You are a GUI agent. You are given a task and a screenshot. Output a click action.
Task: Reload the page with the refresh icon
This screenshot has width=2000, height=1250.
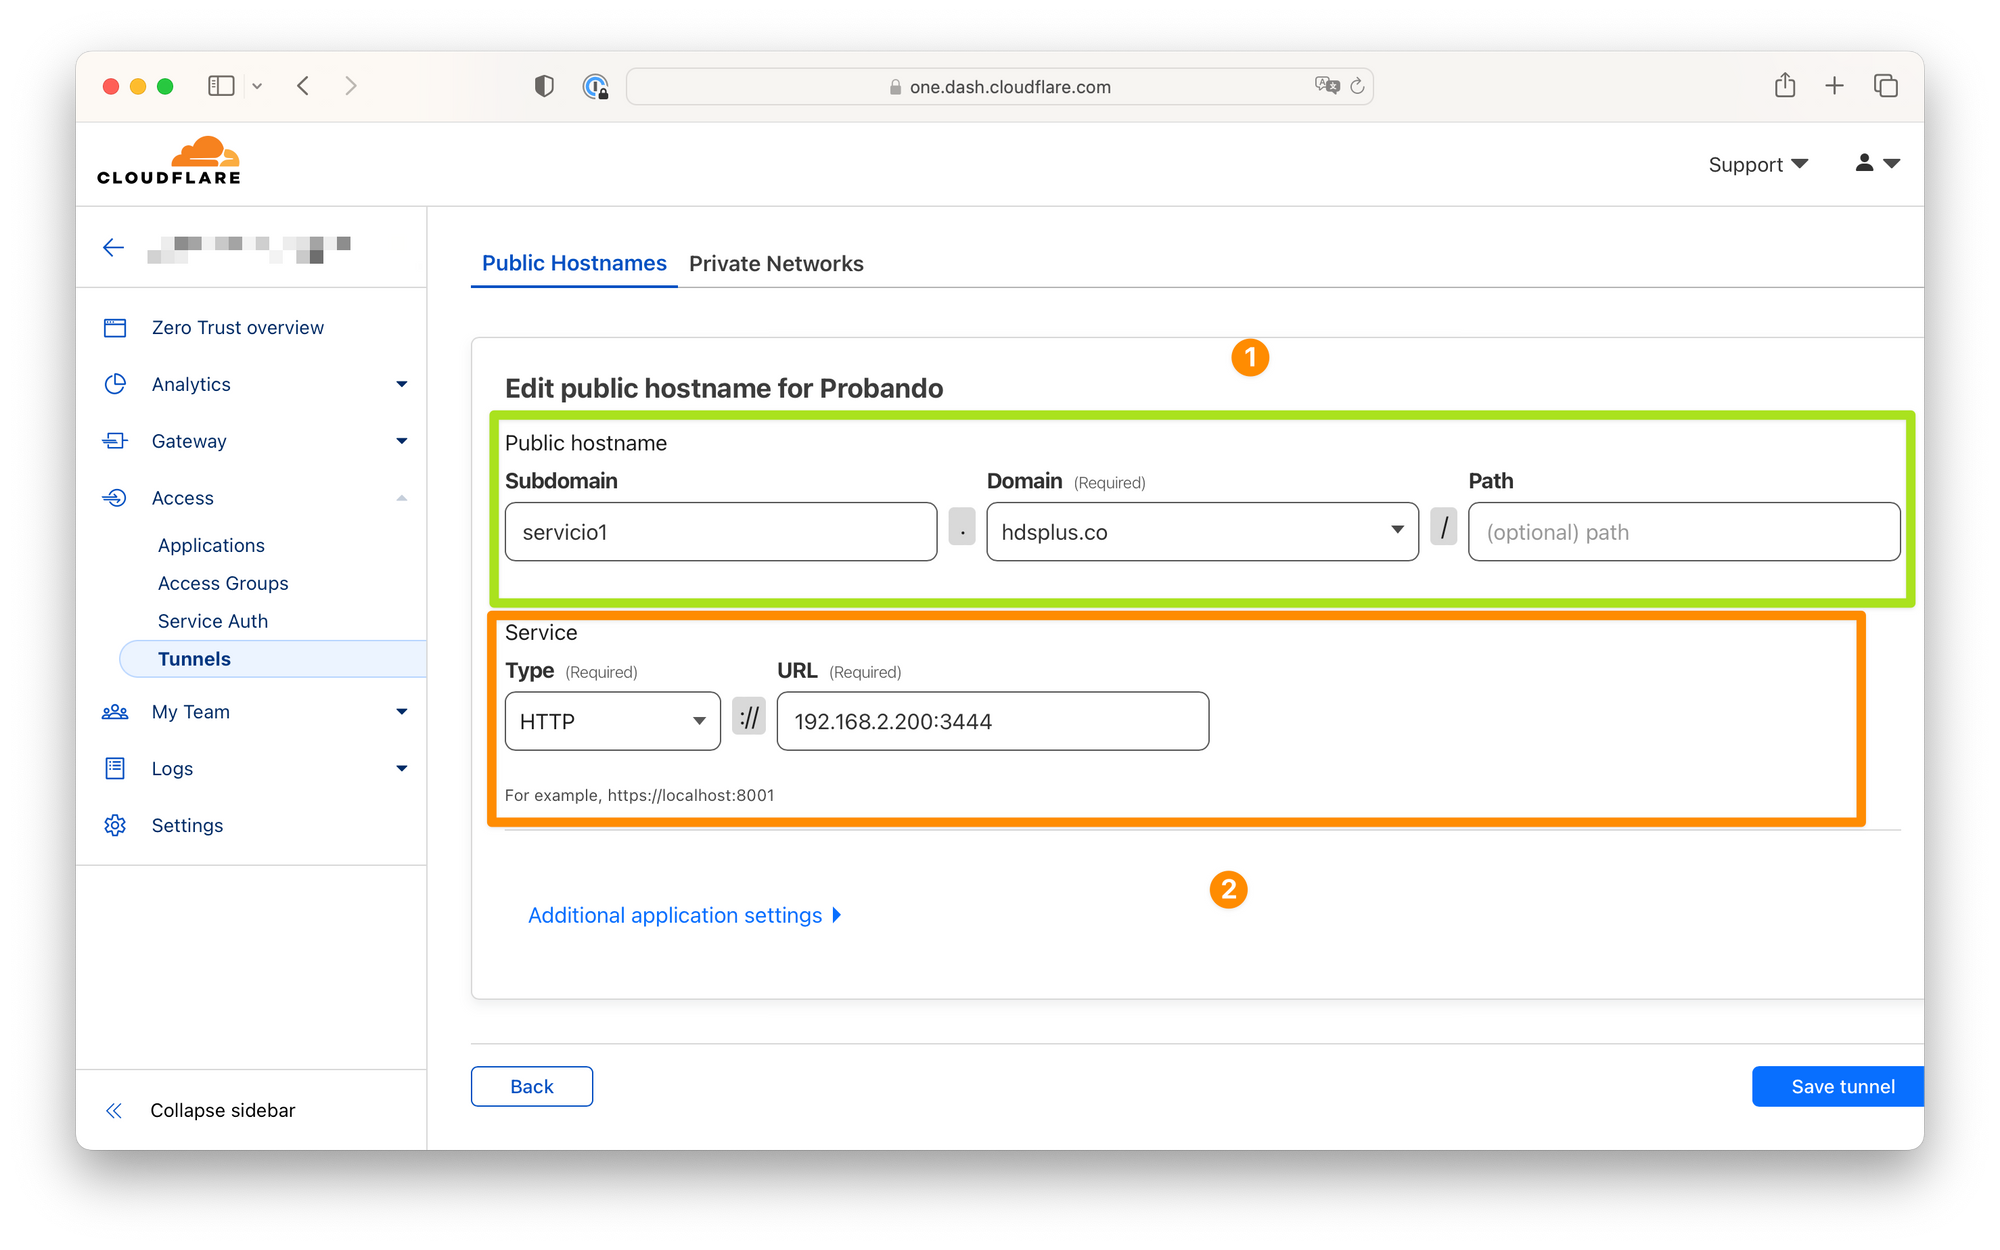pyautogui.click(x=1358, y=86)
